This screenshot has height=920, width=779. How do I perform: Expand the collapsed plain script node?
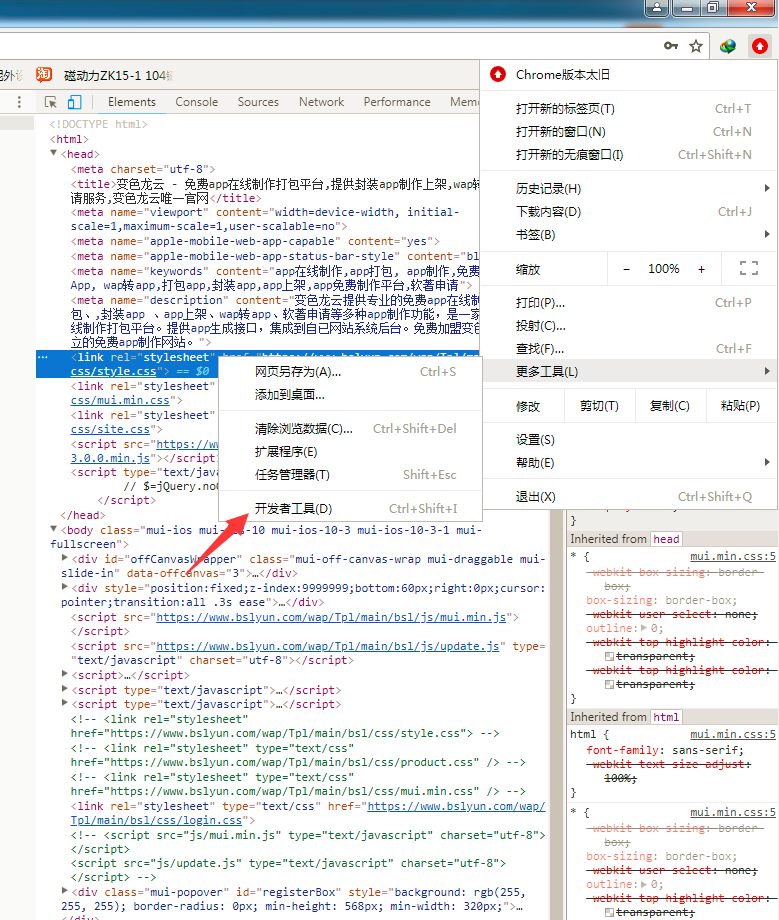click(x=65, y=674)
